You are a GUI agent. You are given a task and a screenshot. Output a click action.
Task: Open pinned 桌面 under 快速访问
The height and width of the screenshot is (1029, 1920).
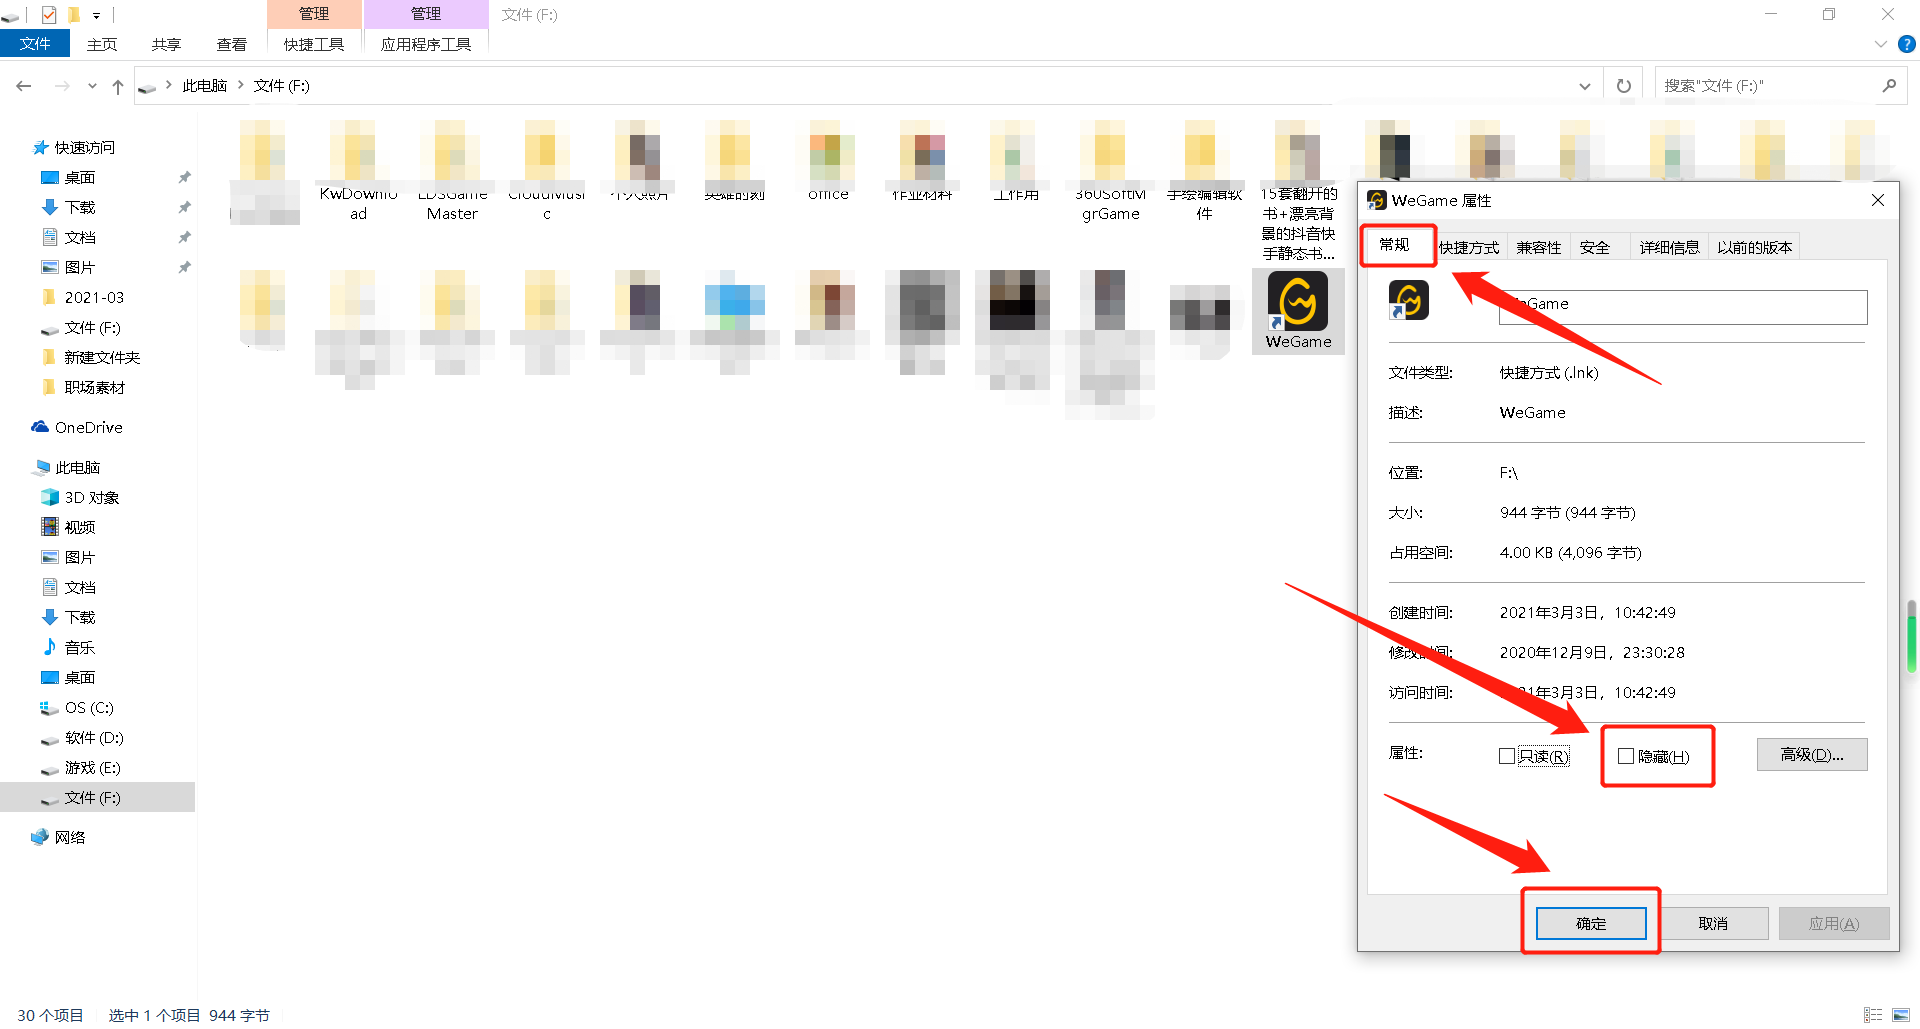tap(80, 178)
